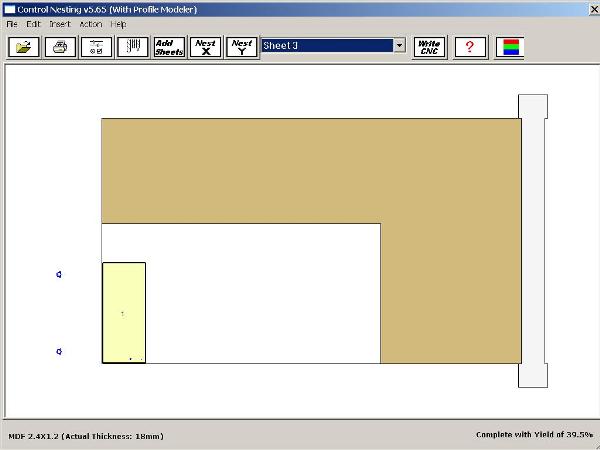Open the Action menu
The width and height of the screenshot is (600, 450).
point(90,23)
